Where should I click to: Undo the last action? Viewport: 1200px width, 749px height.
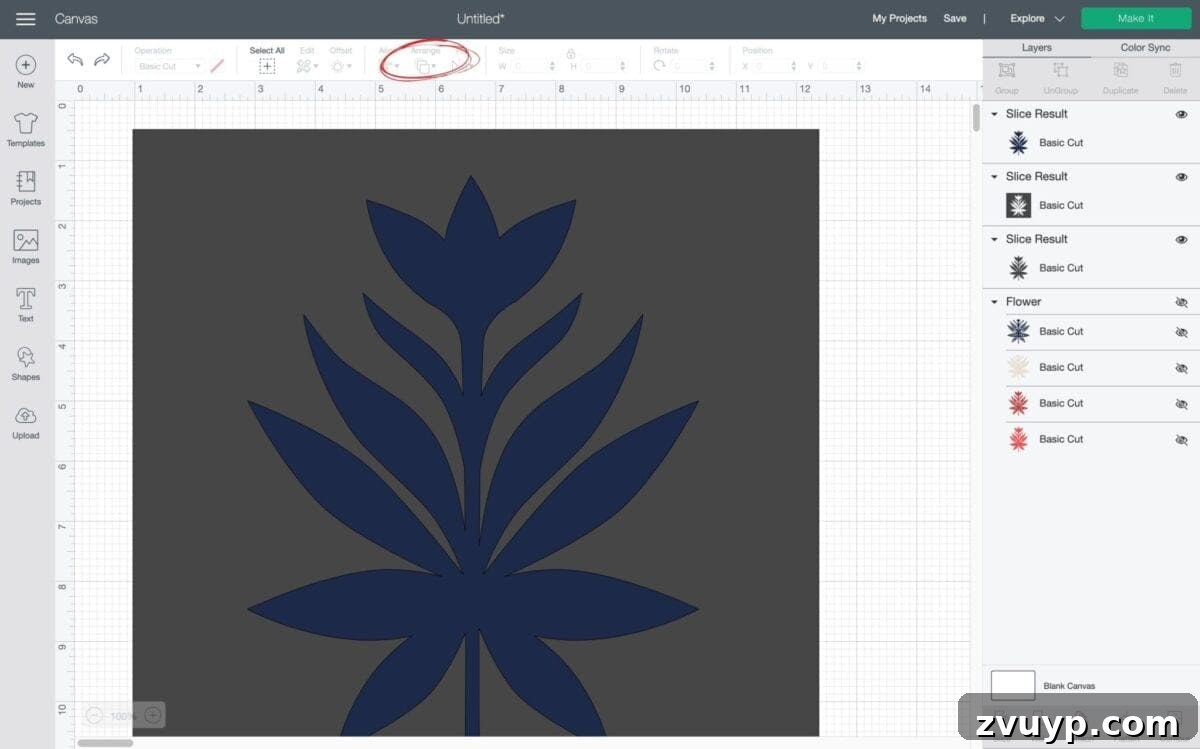[75, 60]
